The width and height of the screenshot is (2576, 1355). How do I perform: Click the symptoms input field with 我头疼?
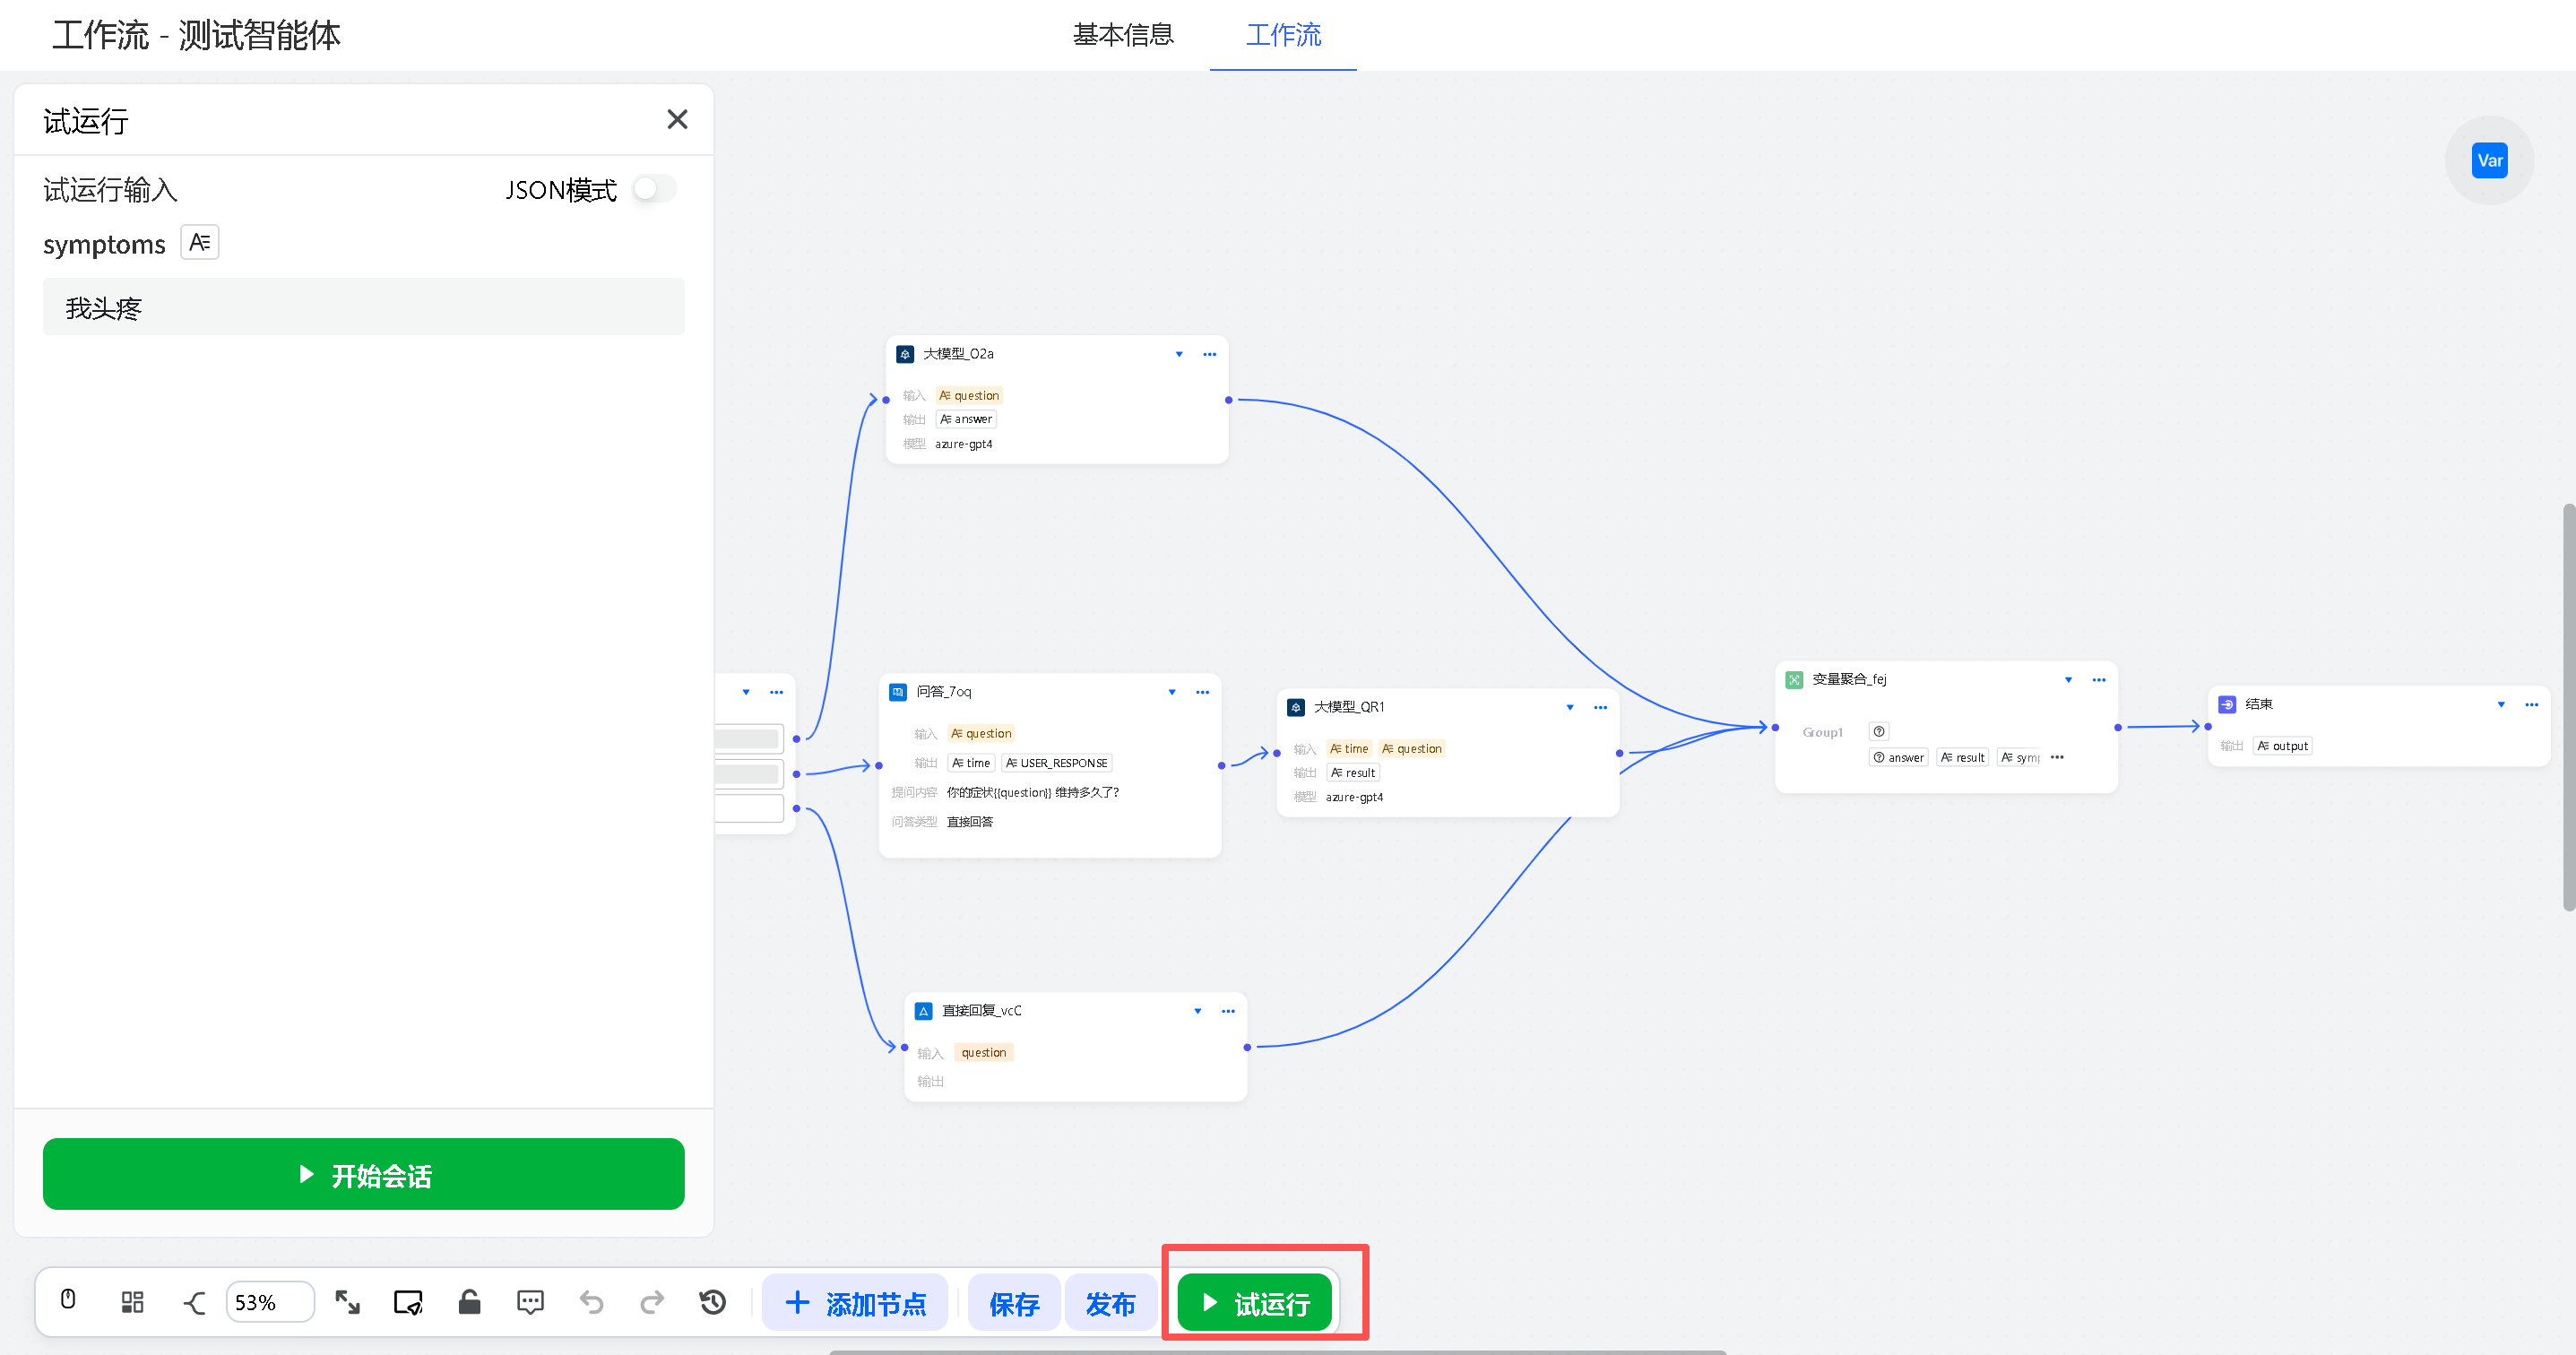(x=363, y=307)
